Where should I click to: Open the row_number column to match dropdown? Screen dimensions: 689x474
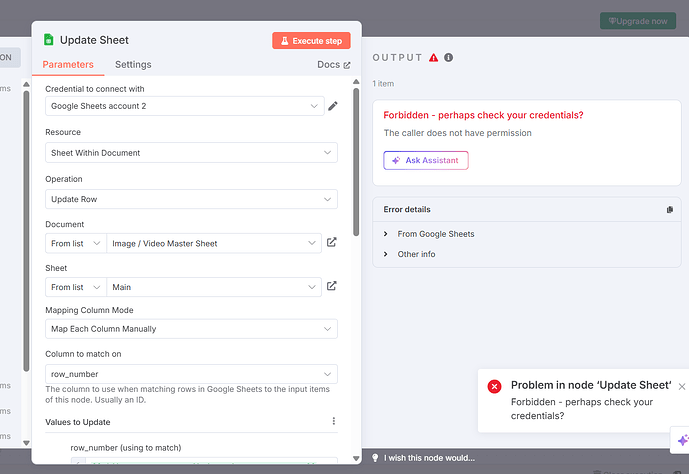[x=191, y=374]
